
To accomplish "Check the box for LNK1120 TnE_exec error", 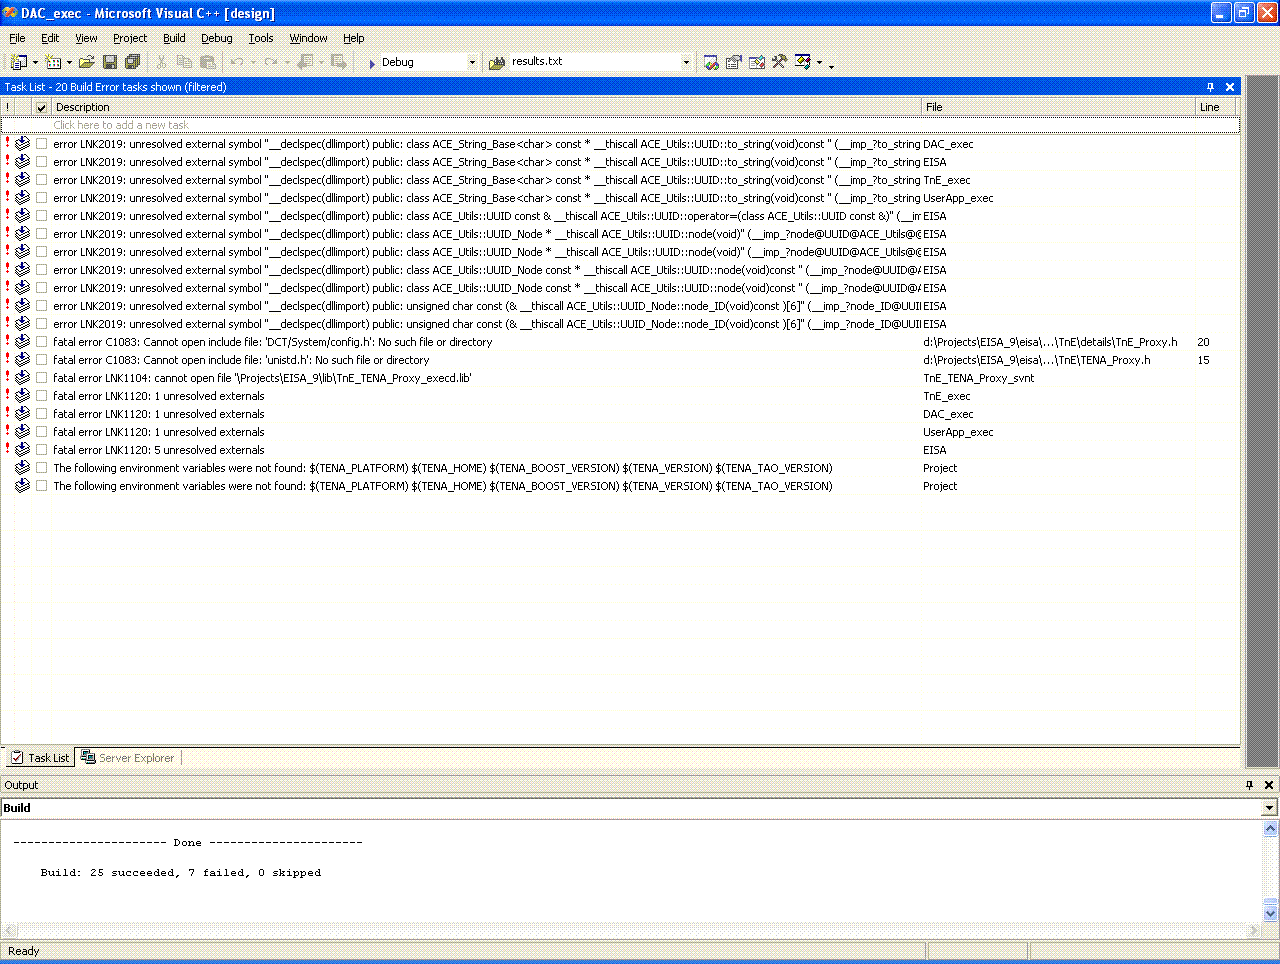I will tap(41, 396).
